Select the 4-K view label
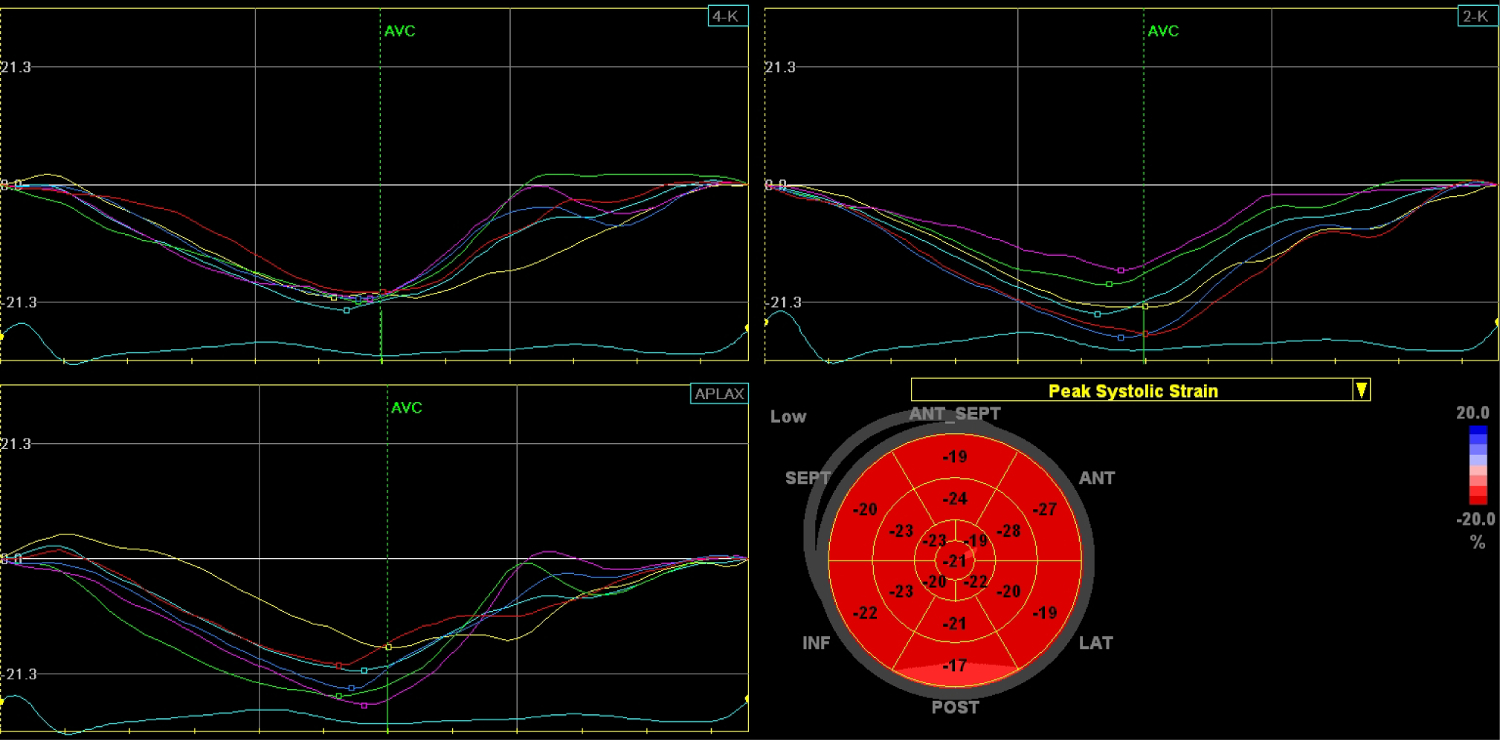This screenshot has width=1500, height=740. click(726, 17)
